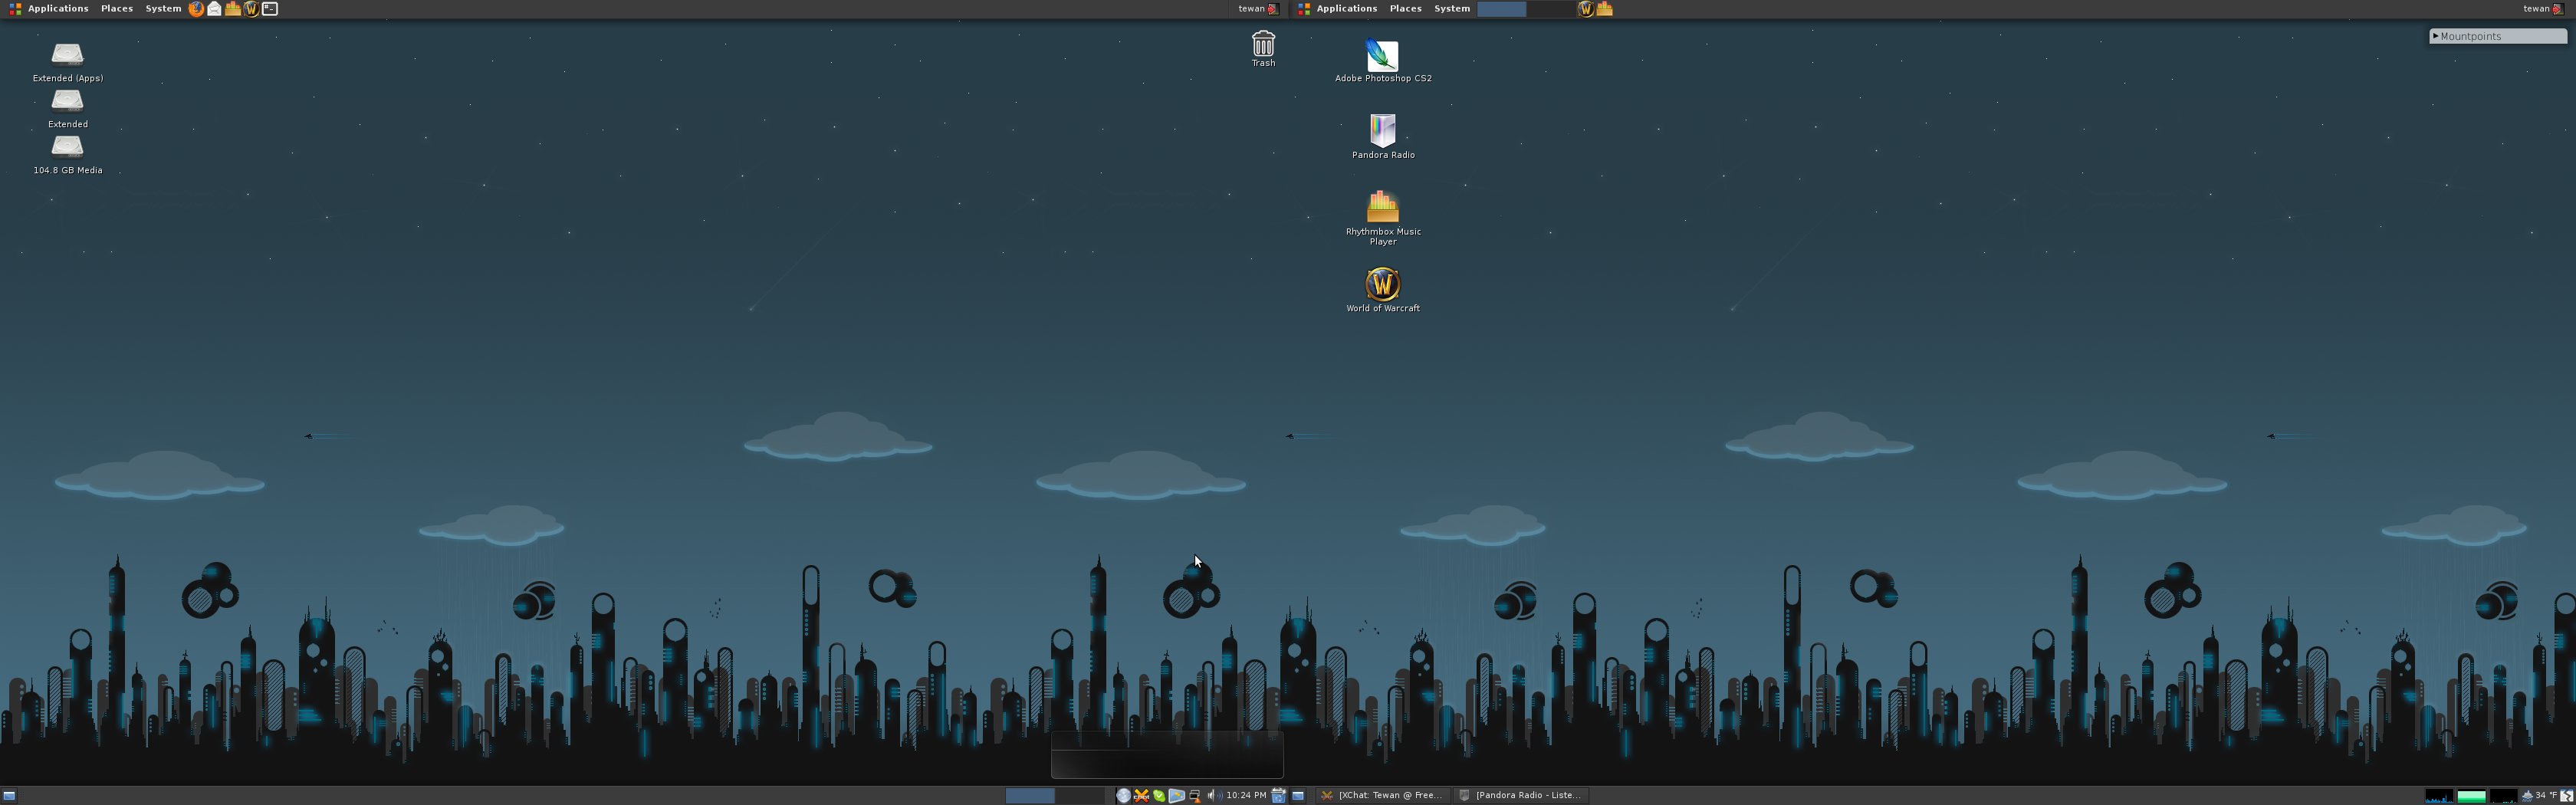Expand the Mountpoints disclosure triangle
The width and height of the screenshot is (2576, 805).
(x=2435, y=36)
